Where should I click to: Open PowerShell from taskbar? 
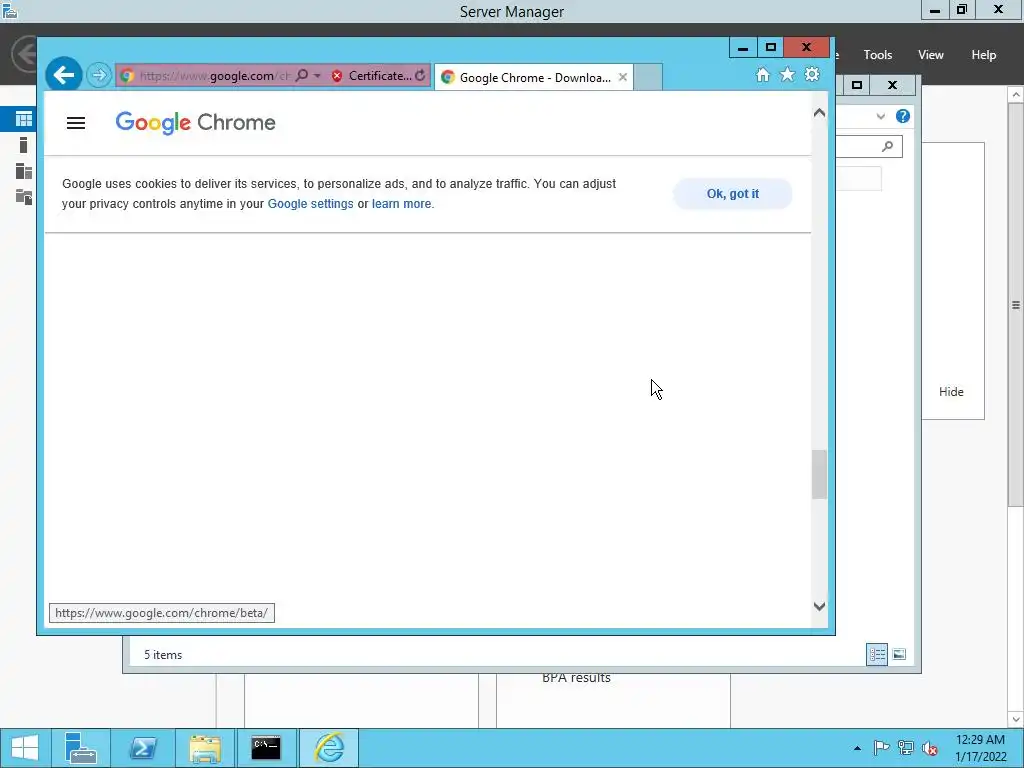tap(143, 748)
